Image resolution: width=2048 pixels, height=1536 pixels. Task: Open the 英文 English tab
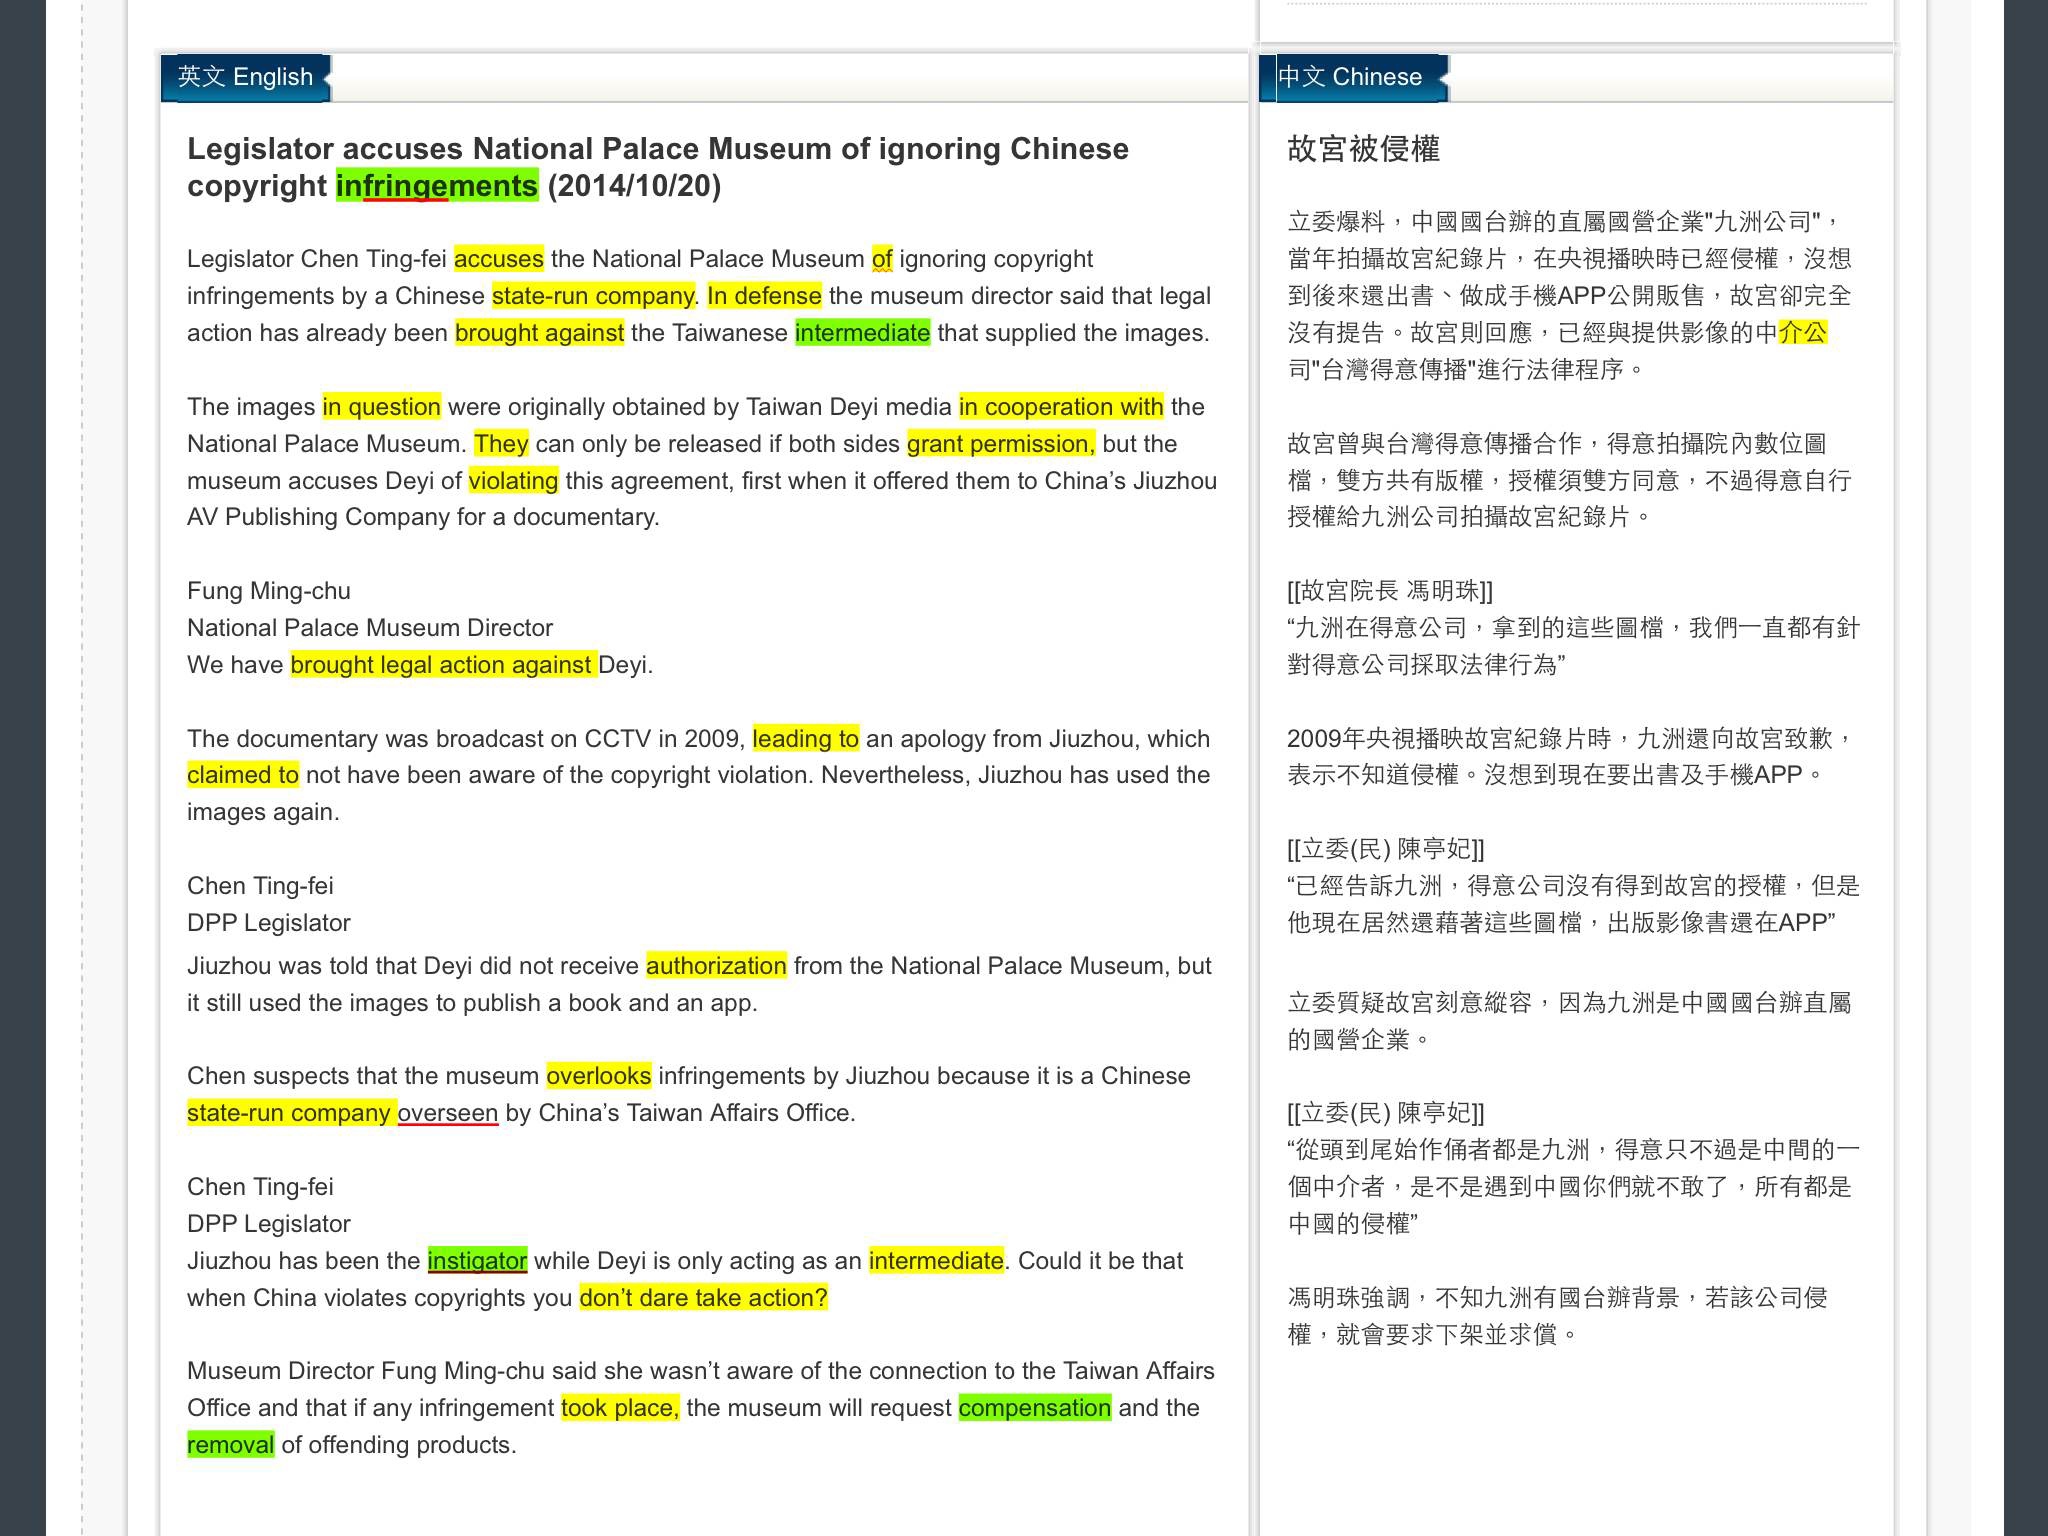(245, 78)
